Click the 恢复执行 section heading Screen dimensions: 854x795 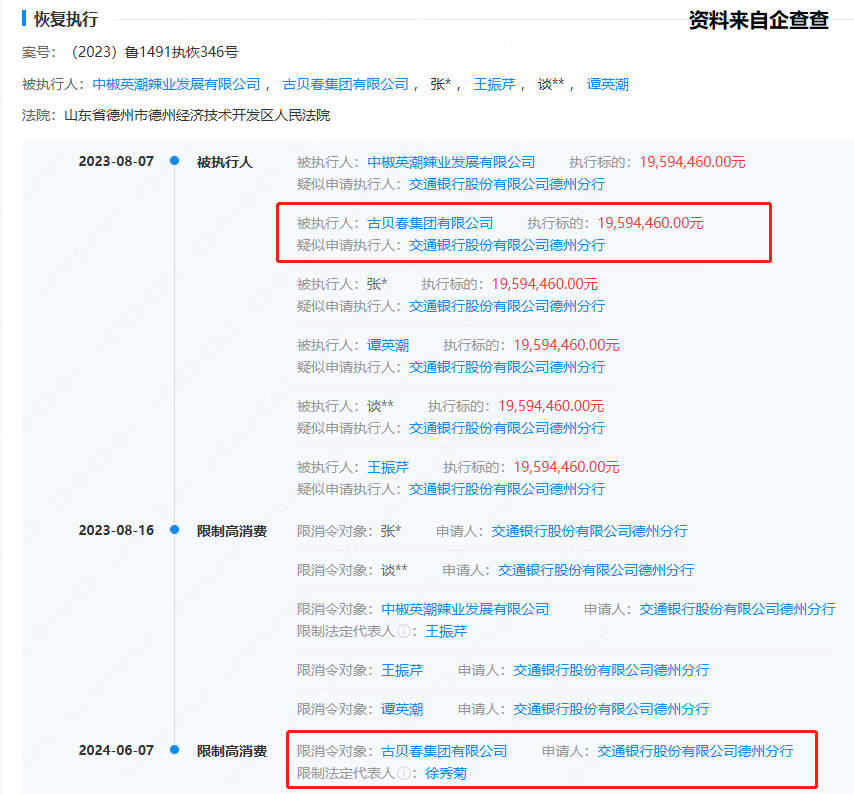pos(67,20)
